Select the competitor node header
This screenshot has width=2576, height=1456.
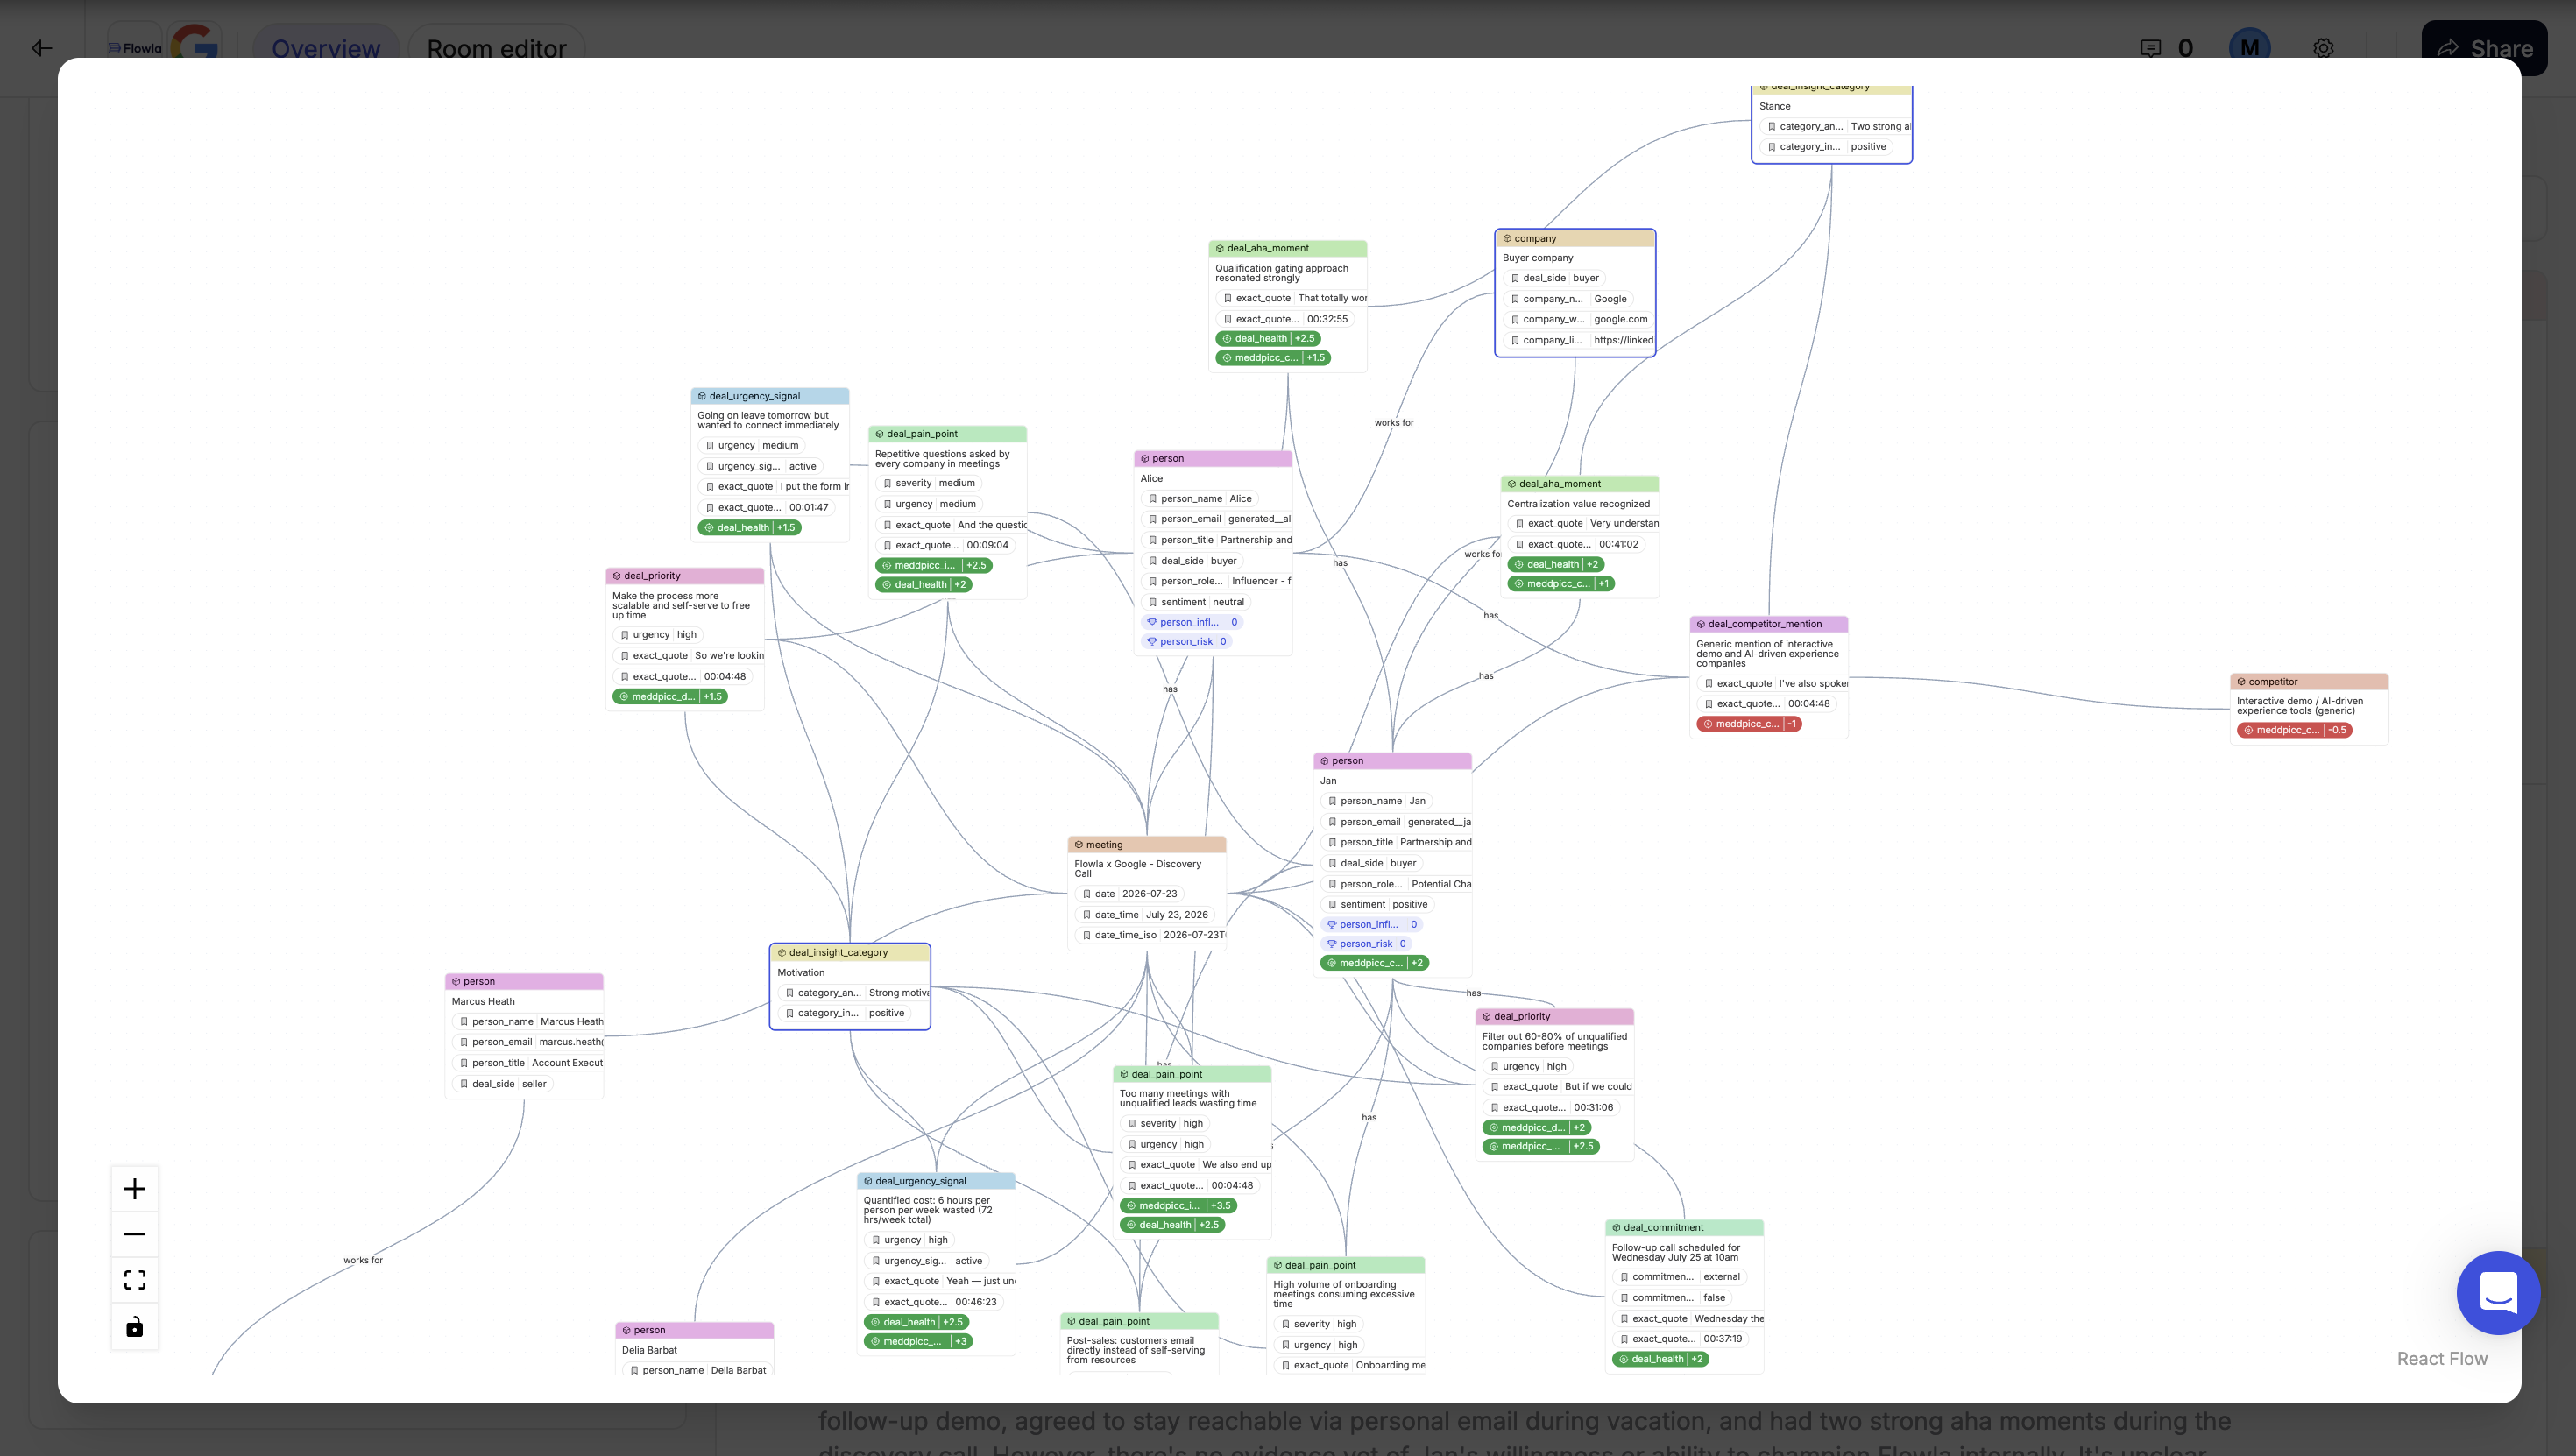point(2309,681)
